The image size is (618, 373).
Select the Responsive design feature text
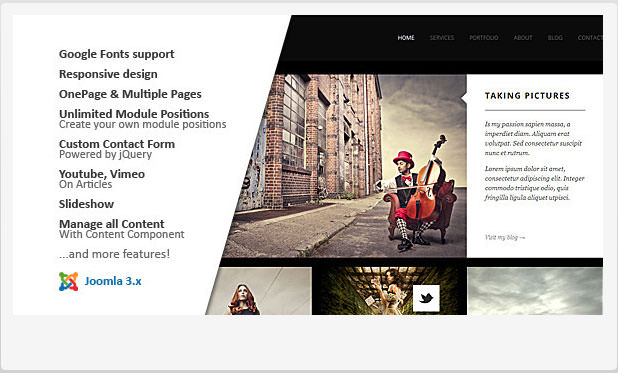(108, 74)
